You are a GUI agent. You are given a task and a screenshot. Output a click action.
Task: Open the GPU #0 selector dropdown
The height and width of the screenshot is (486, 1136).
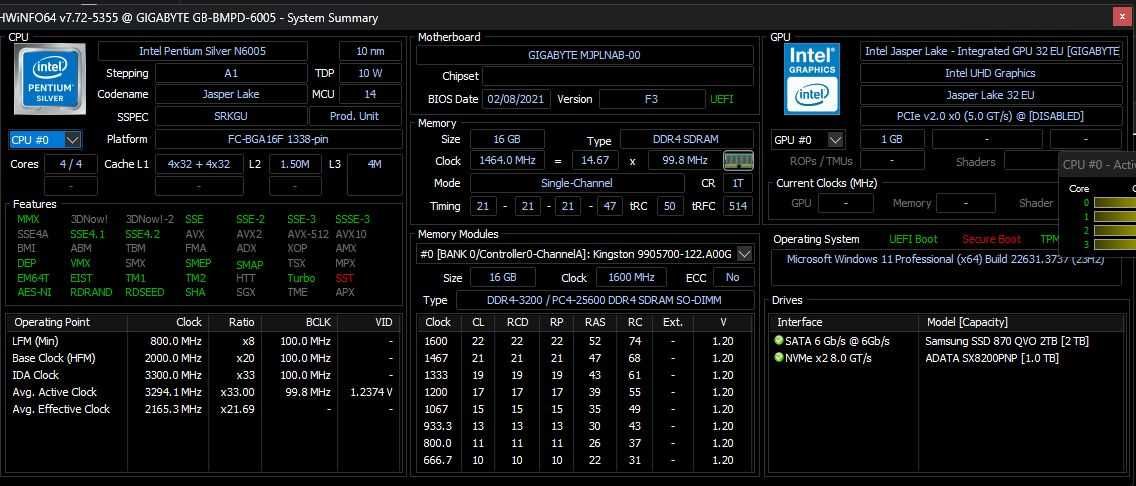point(808,140)
